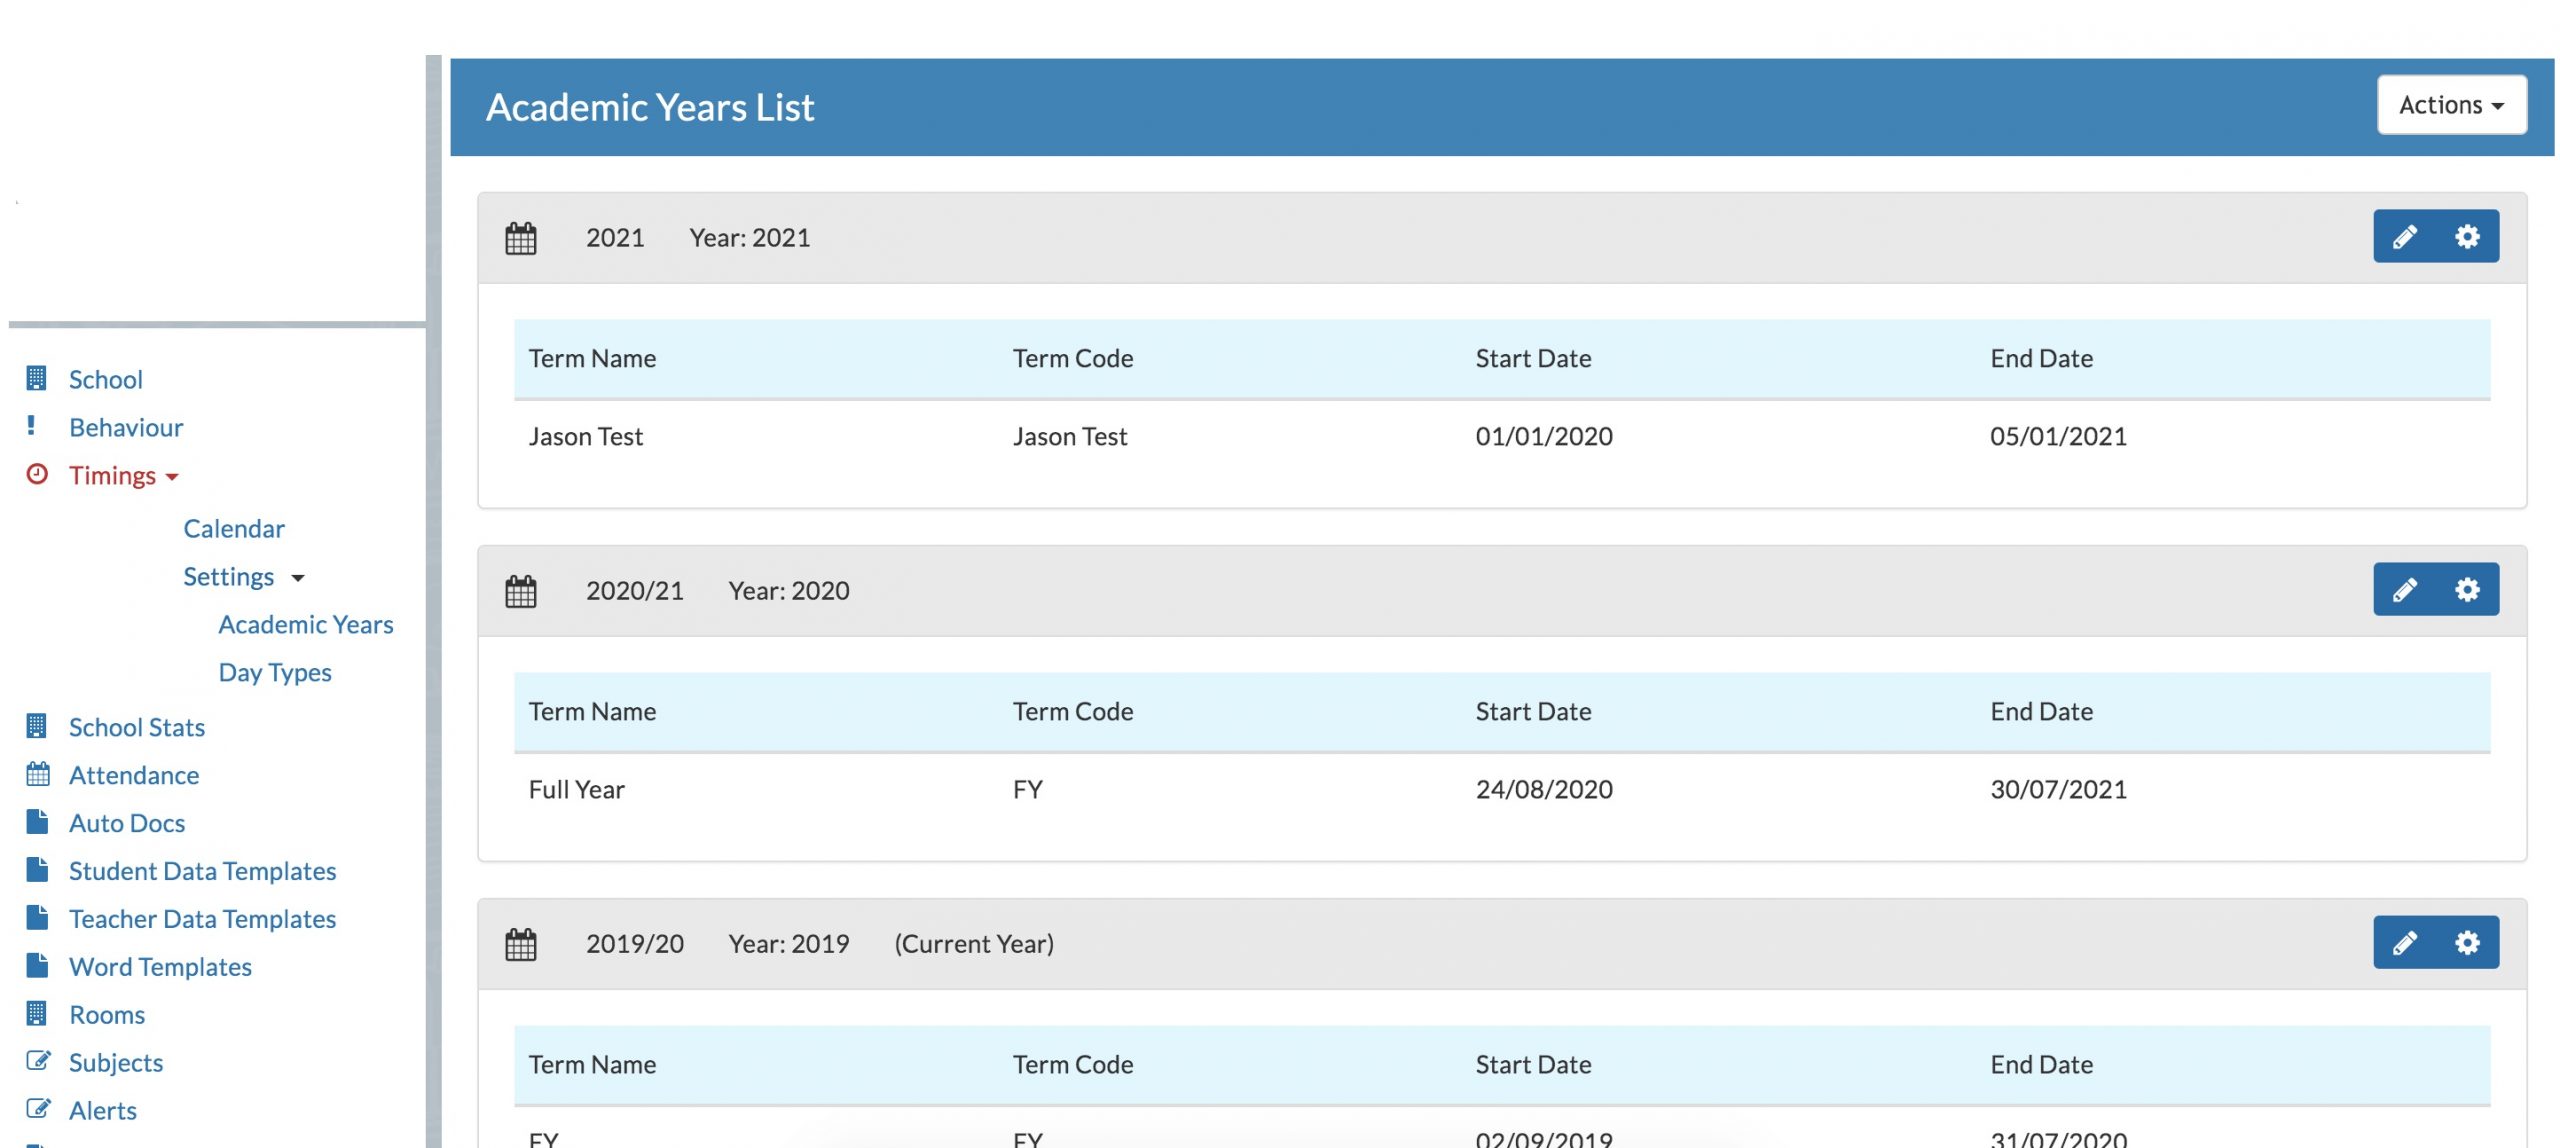This screenshot has height=1148, width=2560.
Task: Open Academic Years settings link
Action: pyautogui.click(x=306, y=624)
